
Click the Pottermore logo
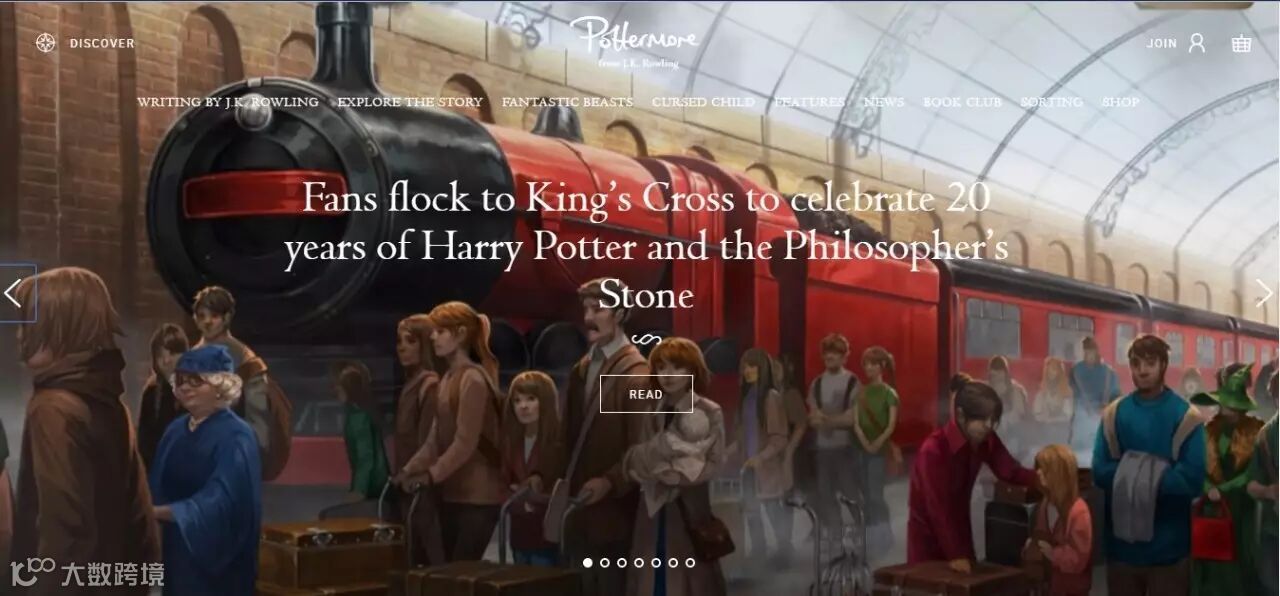click(633, 42)
